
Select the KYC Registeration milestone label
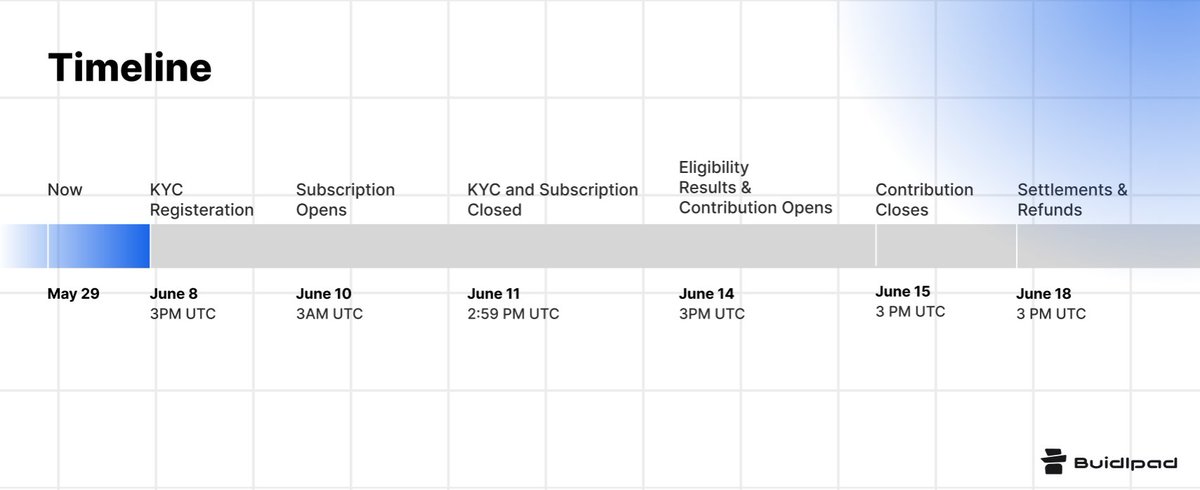pos(201,200)
